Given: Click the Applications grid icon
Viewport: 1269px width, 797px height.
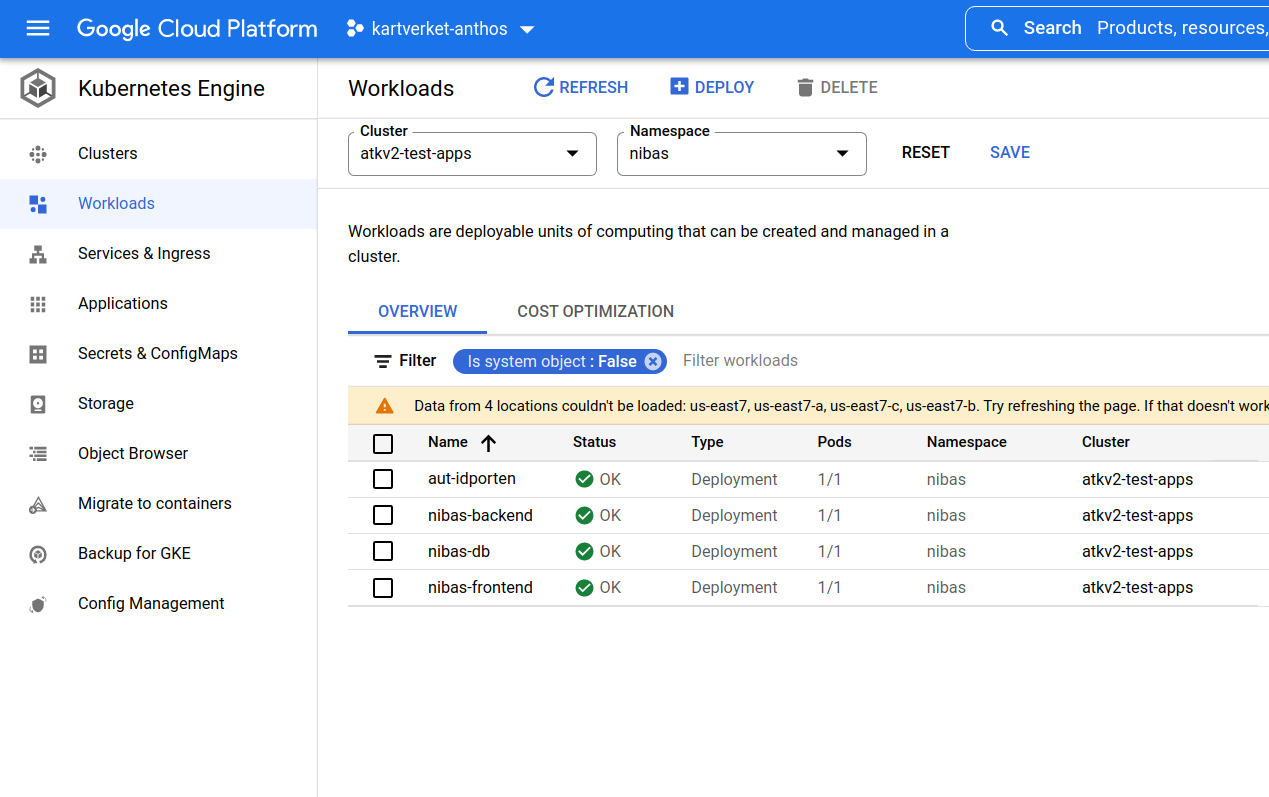Looking at the screenshot, I should click(x=38, y=304).
